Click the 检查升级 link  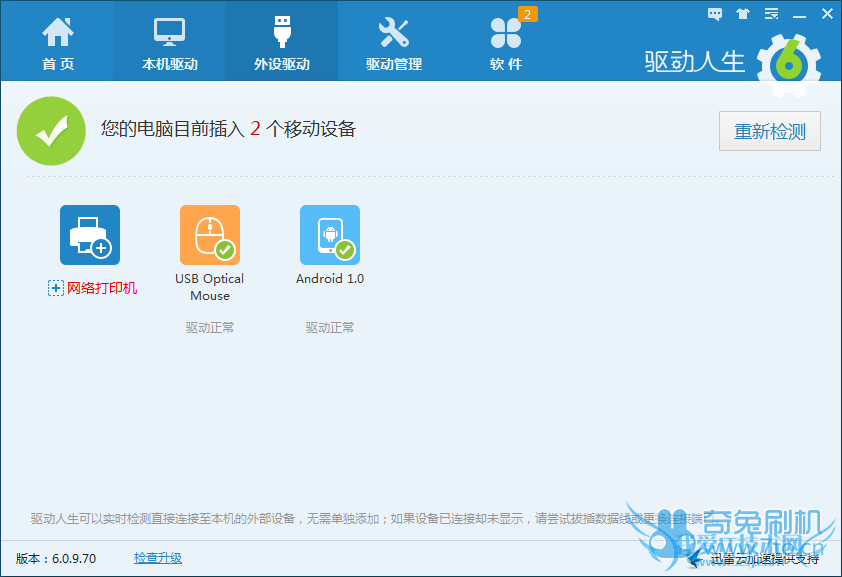click(x=158, y=558)
